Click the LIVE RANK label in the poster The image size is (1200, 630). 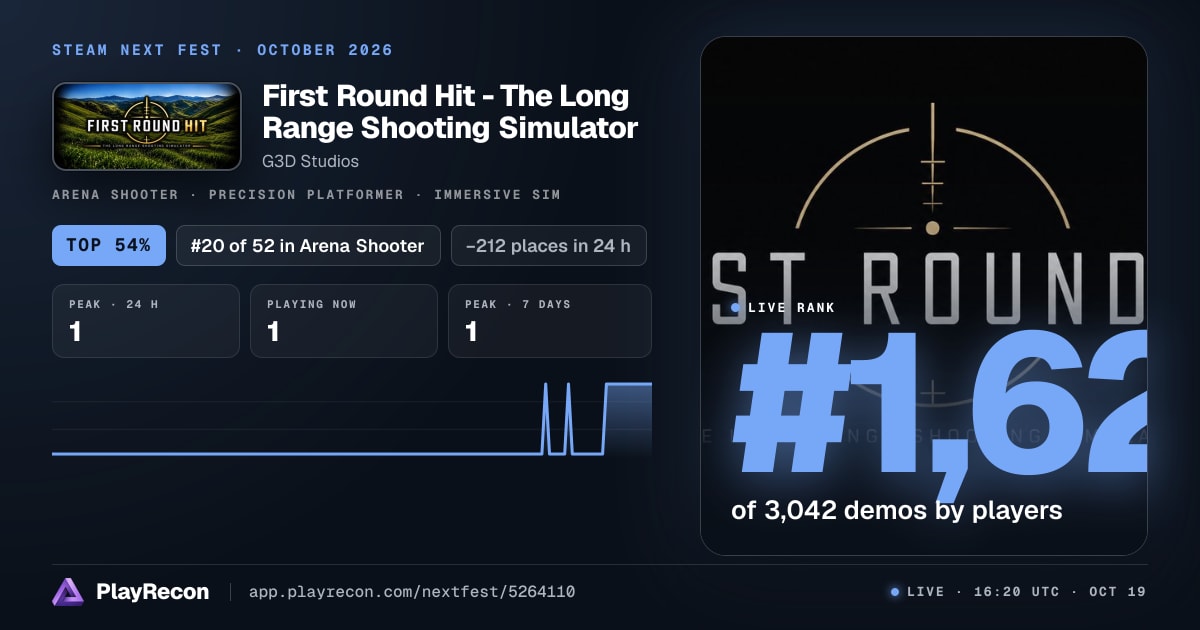coord(791,308)
